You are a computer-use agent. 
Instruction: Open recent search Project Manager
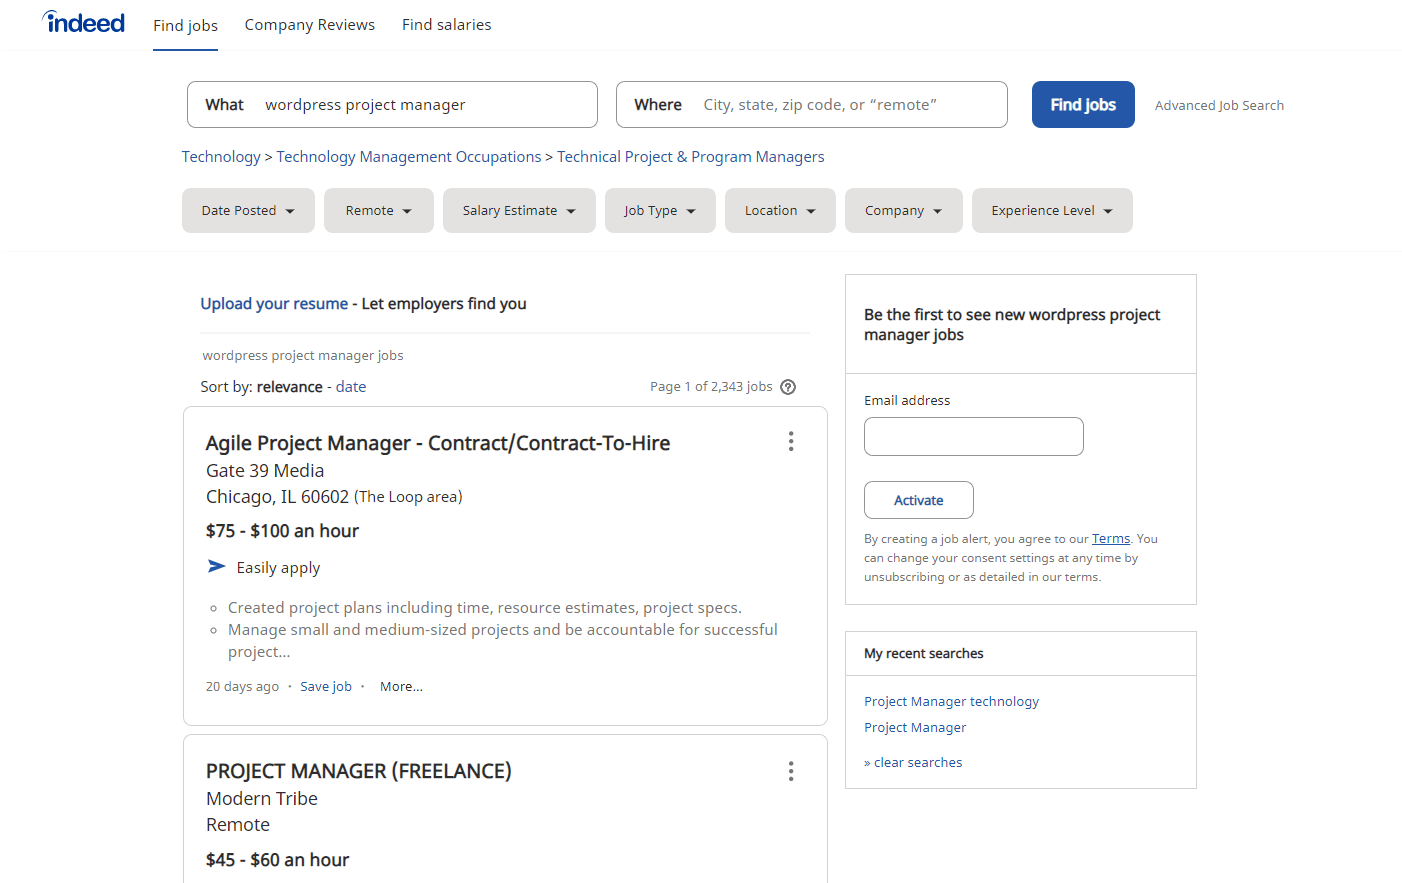(915, 728)
